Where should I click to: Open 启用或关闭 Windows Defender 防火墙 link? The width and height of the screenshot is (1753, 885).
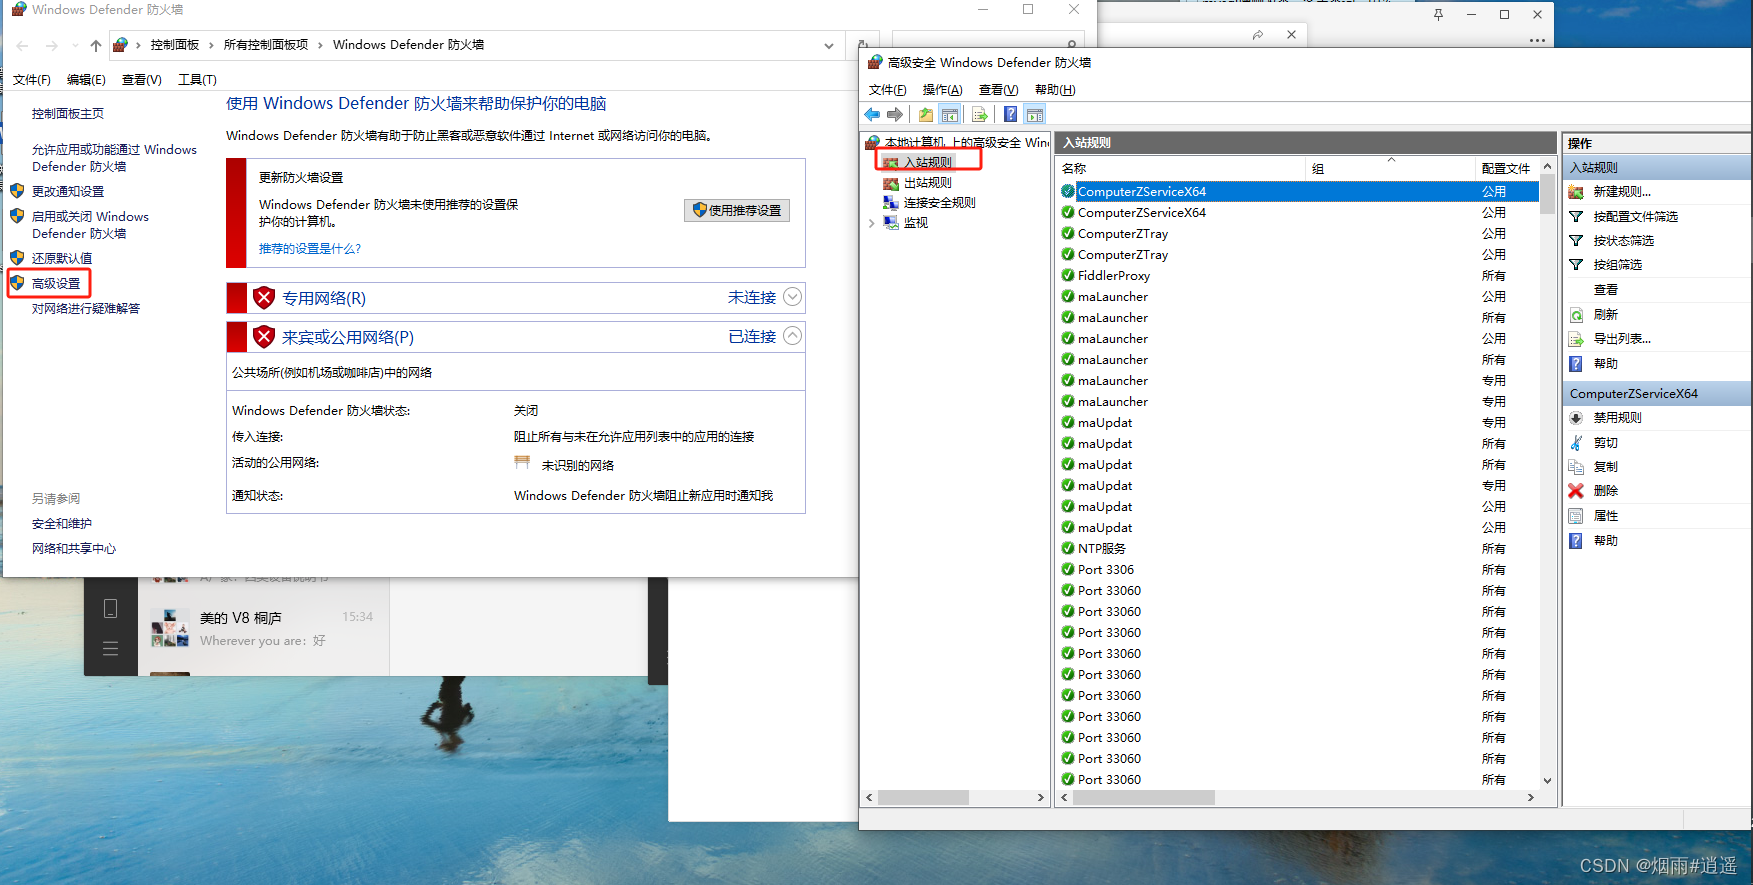click(90, 225)
